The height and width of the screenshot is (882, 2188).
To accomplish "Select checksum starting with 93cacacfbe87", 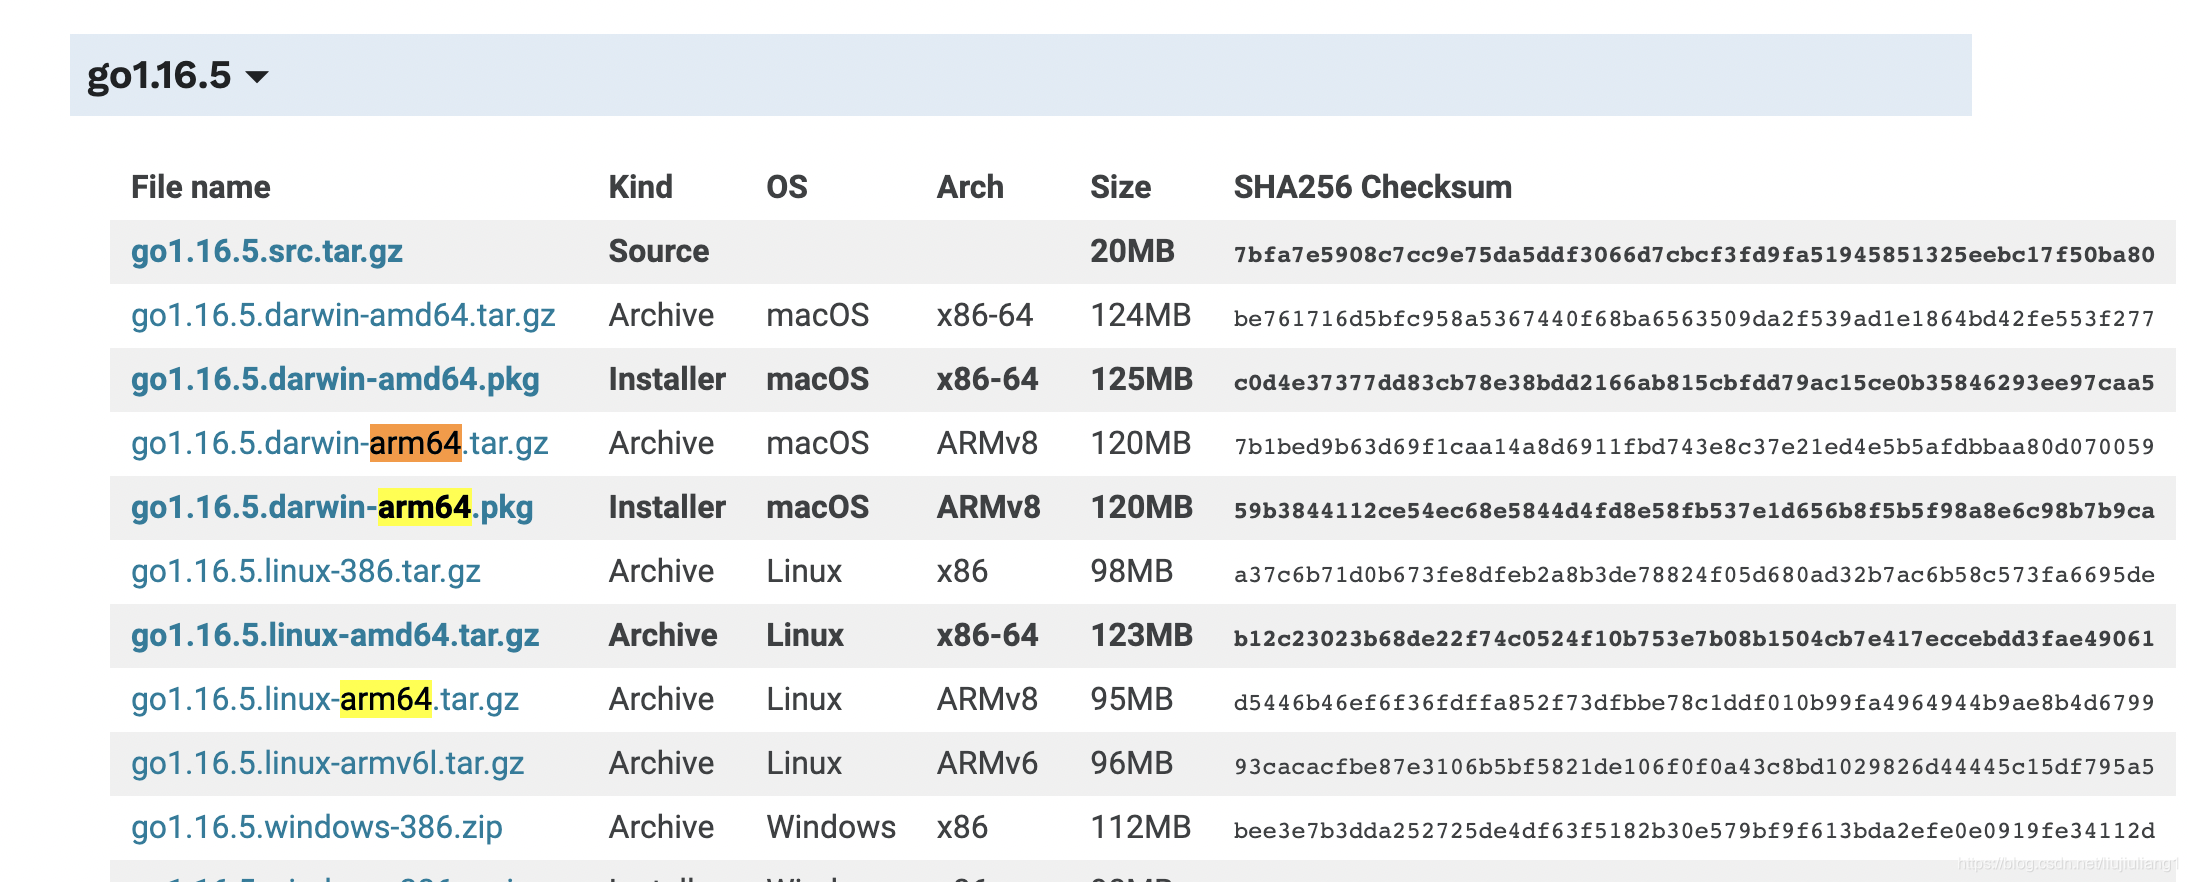I will (x=1694, y=766).
